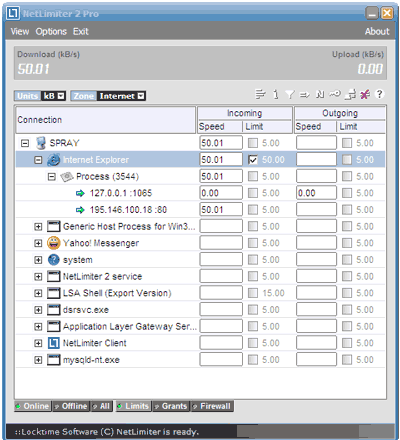
Task: Enable SPRAY incoming limit checkbox
Action: pyautogui.click(x=253, y=143)
